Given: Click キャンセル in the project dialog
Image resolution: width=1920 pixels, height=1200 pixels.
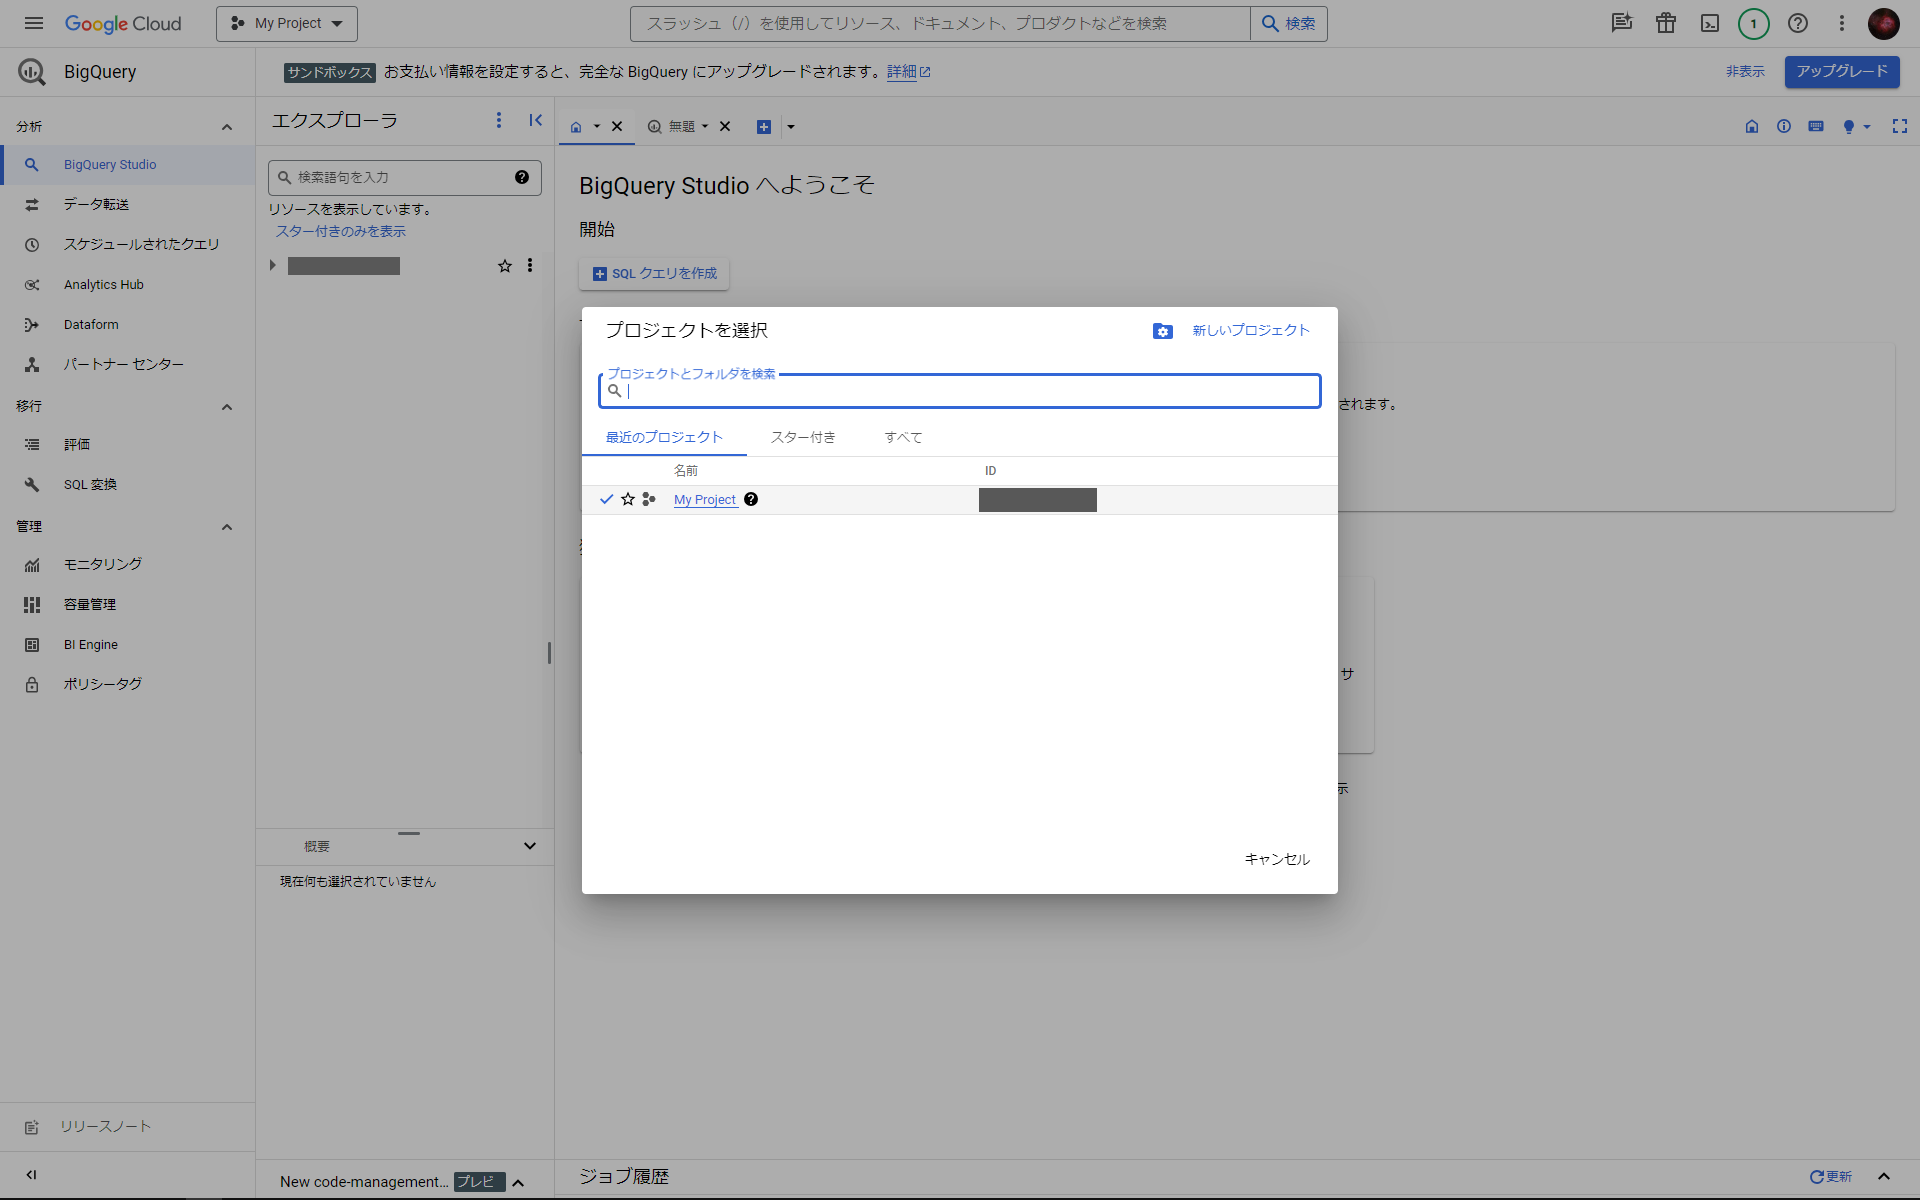Looking at the screenshot, I should point(1275,858).
